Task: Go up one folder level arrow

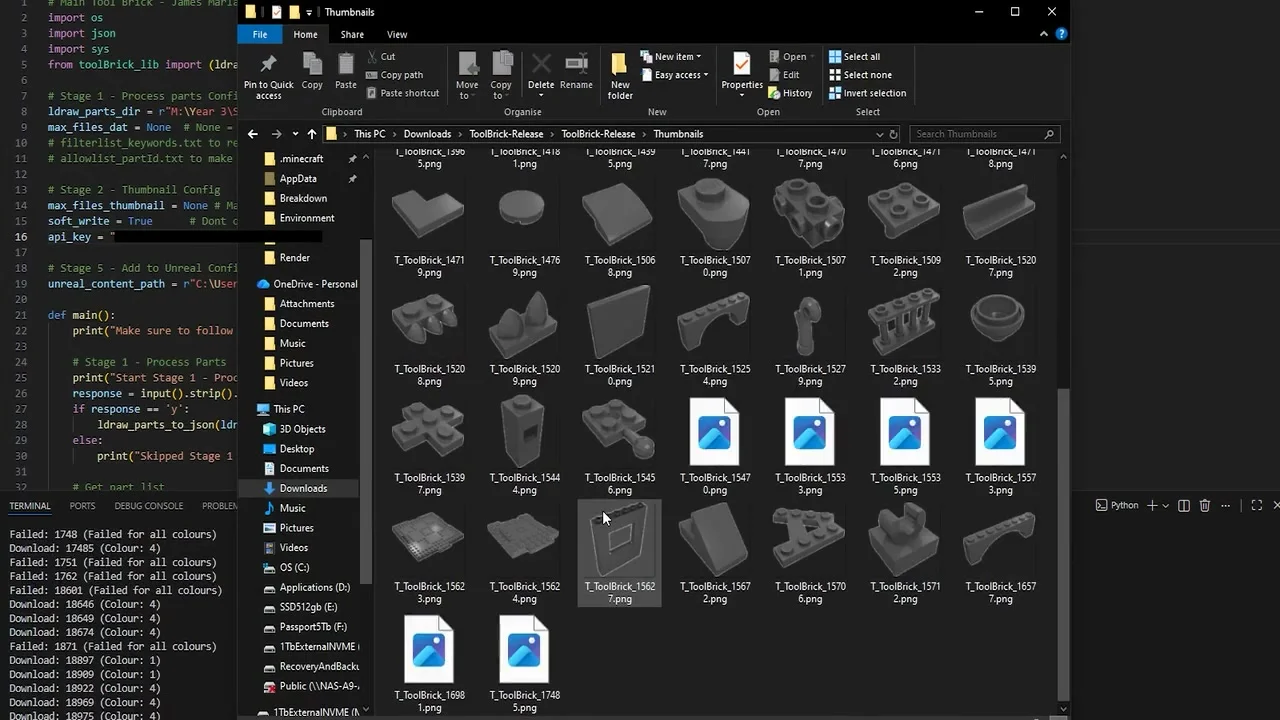Action: click(312, 134)
